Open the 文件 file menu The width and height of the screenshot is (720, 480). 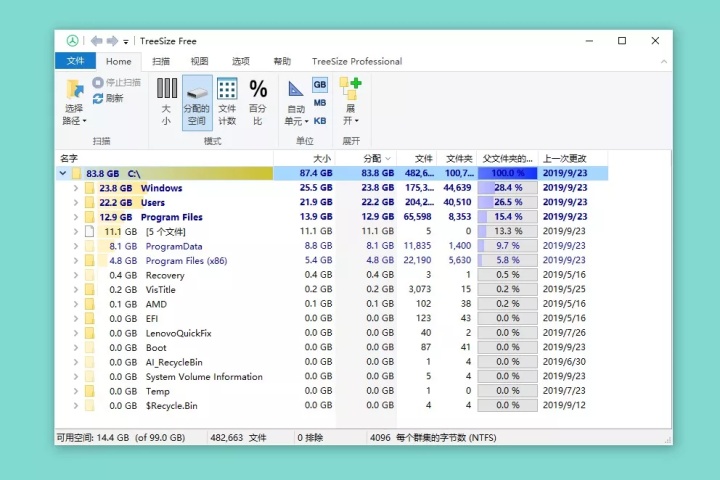75,61
